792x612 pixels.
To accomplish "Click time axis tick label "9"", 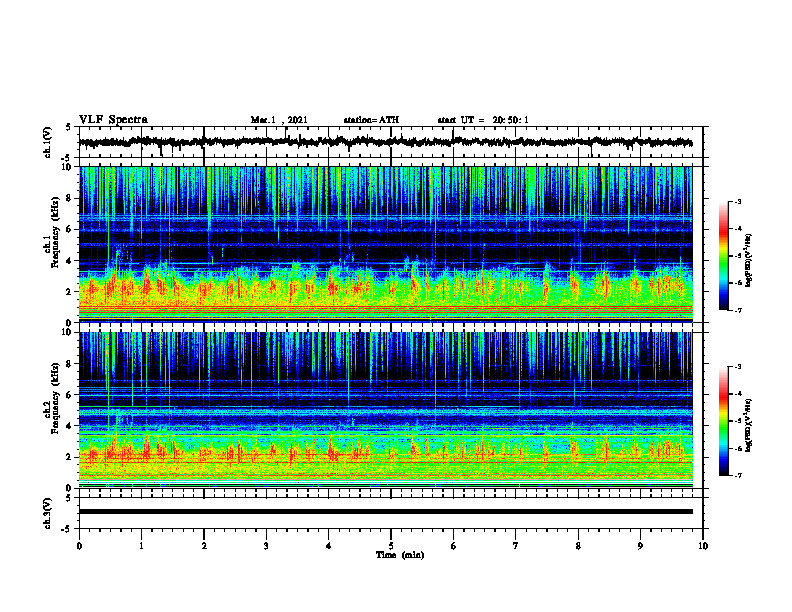I will (640, 546).
